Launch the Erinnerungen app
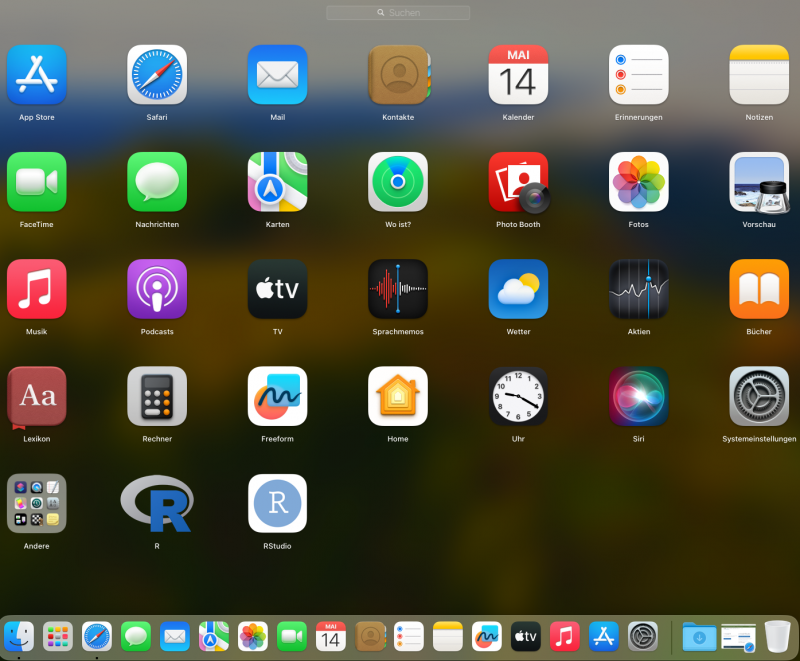This screenshot has width=800, height=661. pyautogui.click(x=639, y=75)
